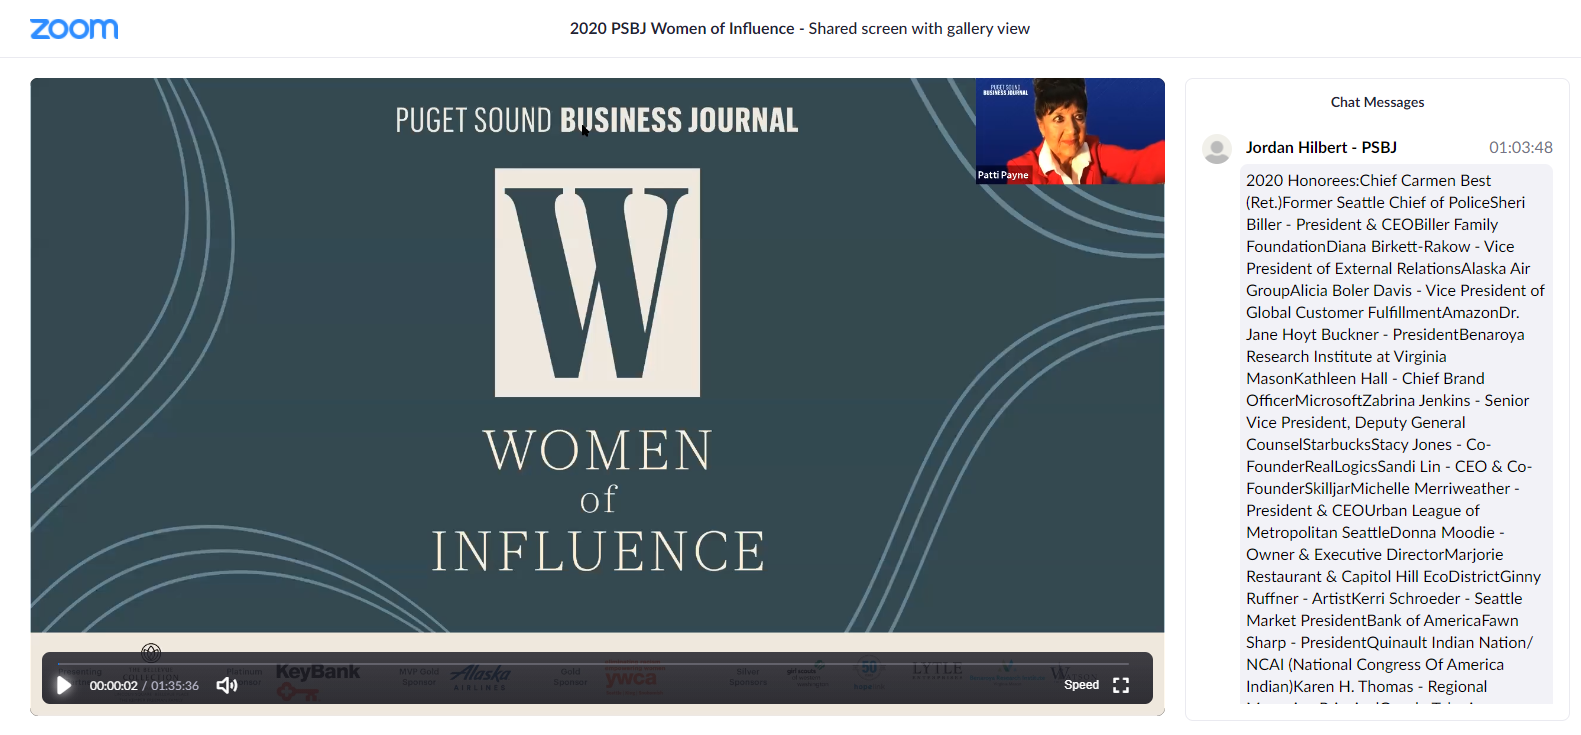Select the Patti Payne gallery thumbnail
The image size is (1581, 735).
pyautogui.click(x=1070, y=131)
